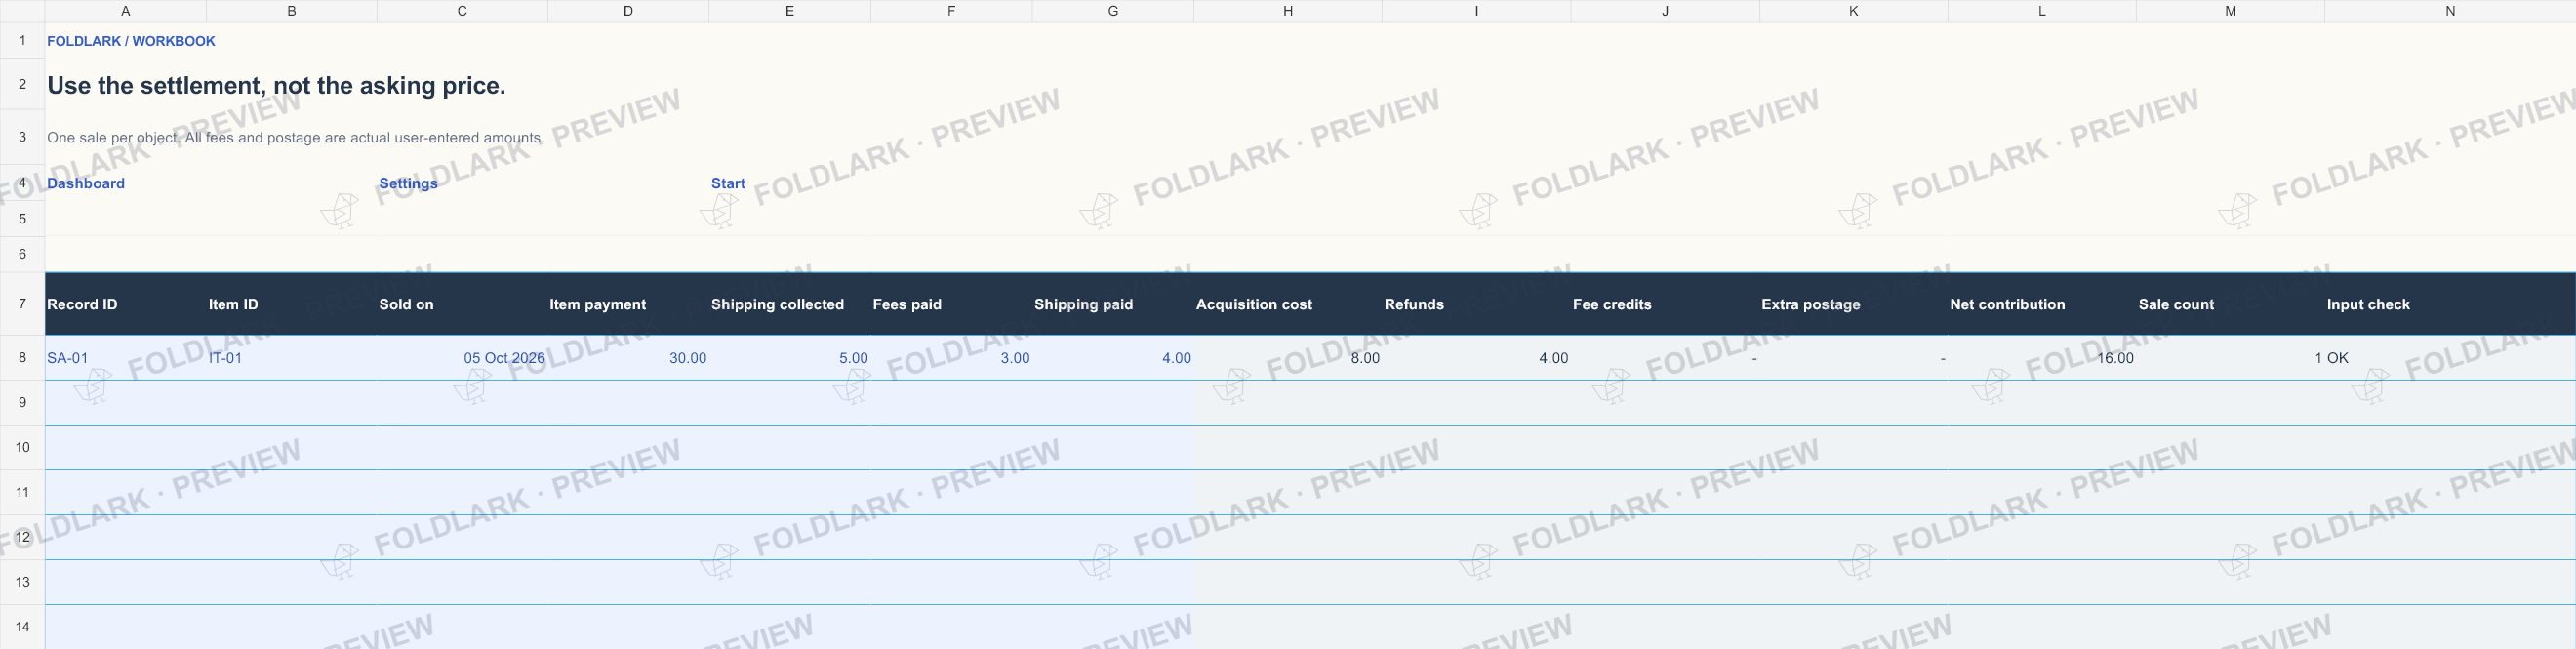Select row 11 header
The image size is (2576, 649).
(22, 492)
